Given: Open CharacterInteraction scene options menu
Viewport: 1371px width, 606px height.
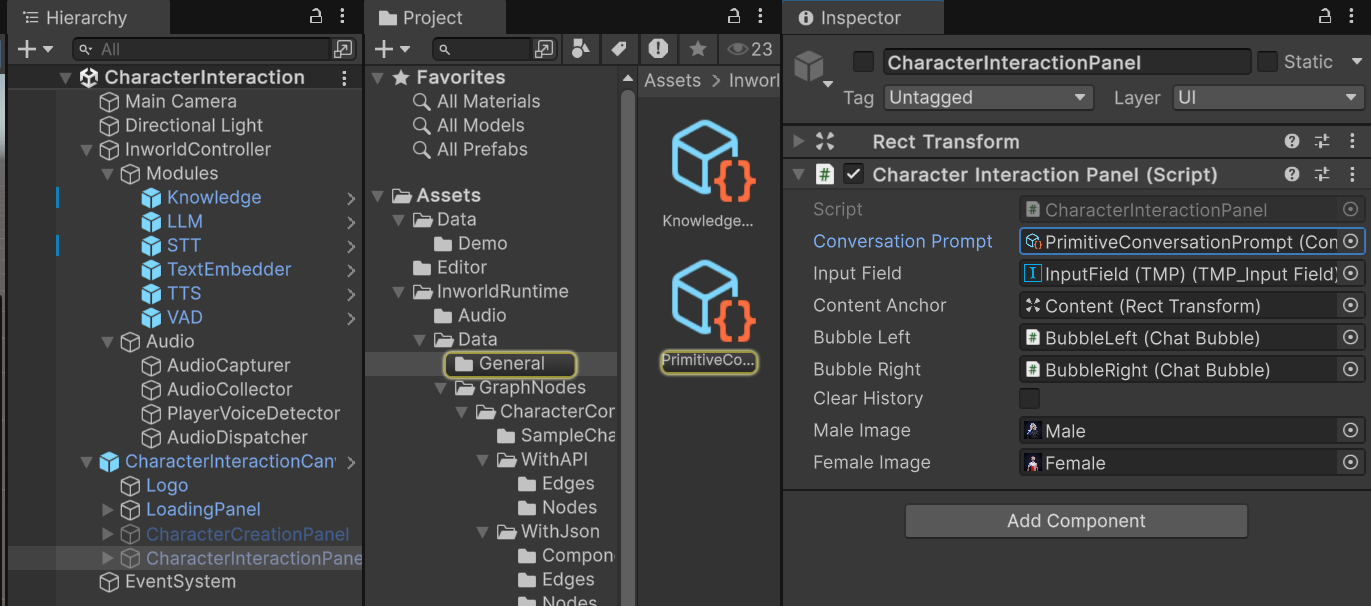Looking at the screenshot, I should click(x=345, y=77).
